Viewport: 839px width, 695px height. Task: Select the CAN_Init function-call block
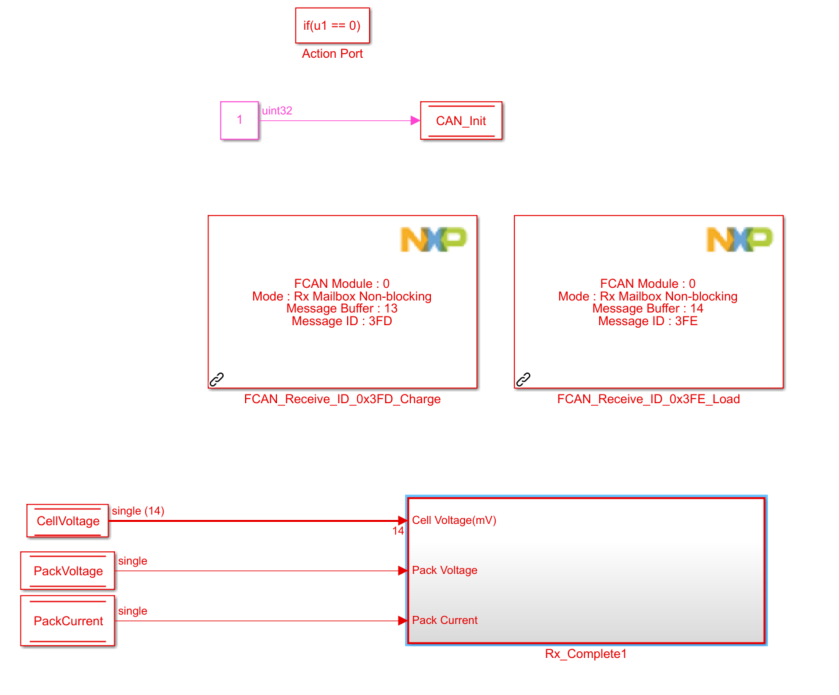coord(460,120)
